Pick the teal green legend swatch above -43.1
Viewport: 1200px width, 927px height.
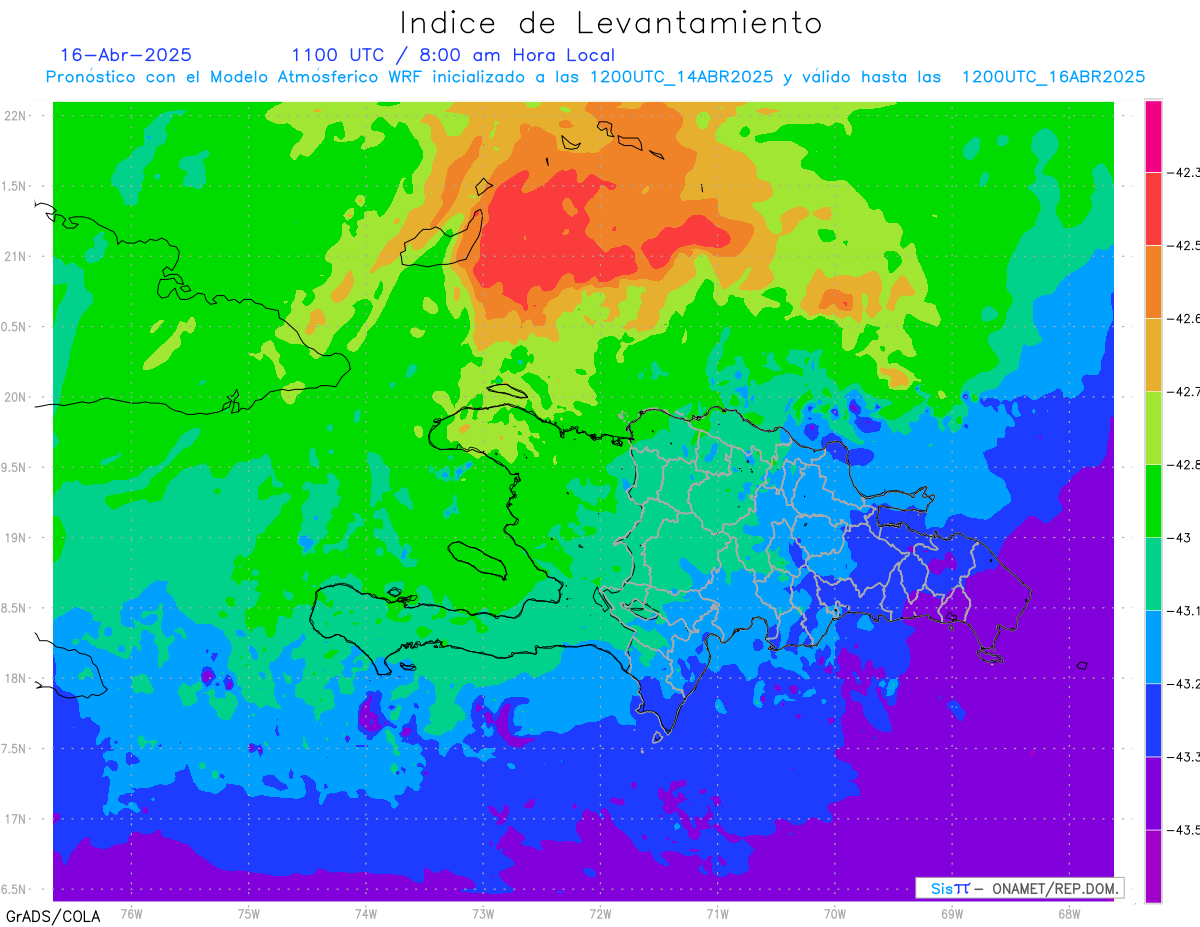click(x=1153, y=574)
